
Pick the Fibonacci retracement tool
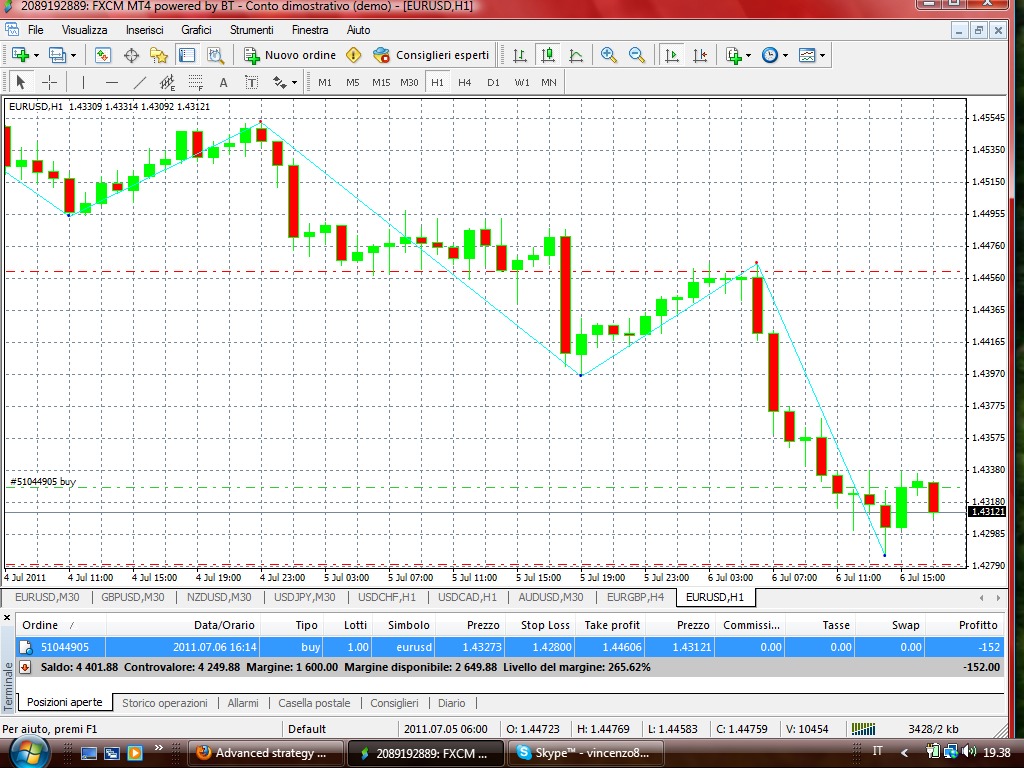196,82
